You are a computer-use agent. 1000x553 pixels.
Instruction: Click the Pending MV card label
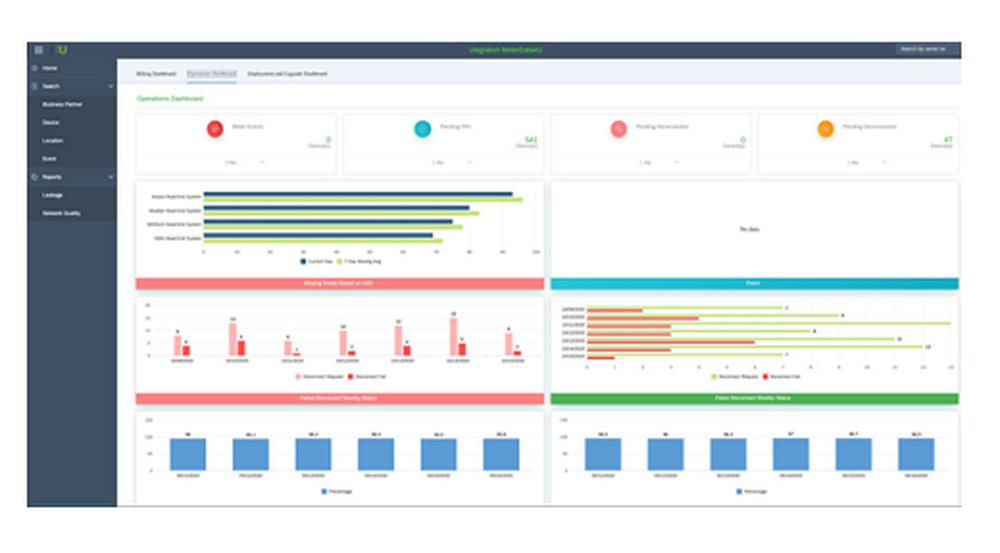(x=455, y=126)
